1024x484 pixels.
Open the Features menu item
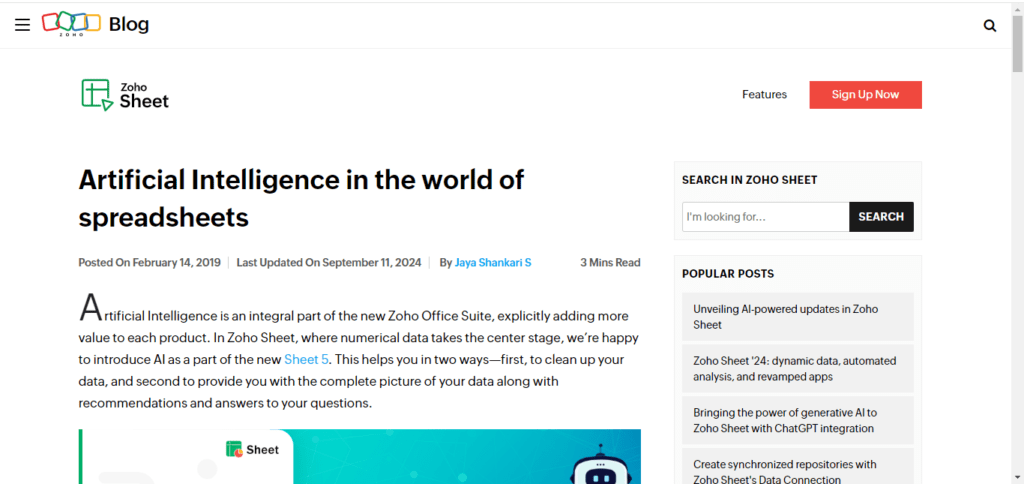[x=764, y=94]
